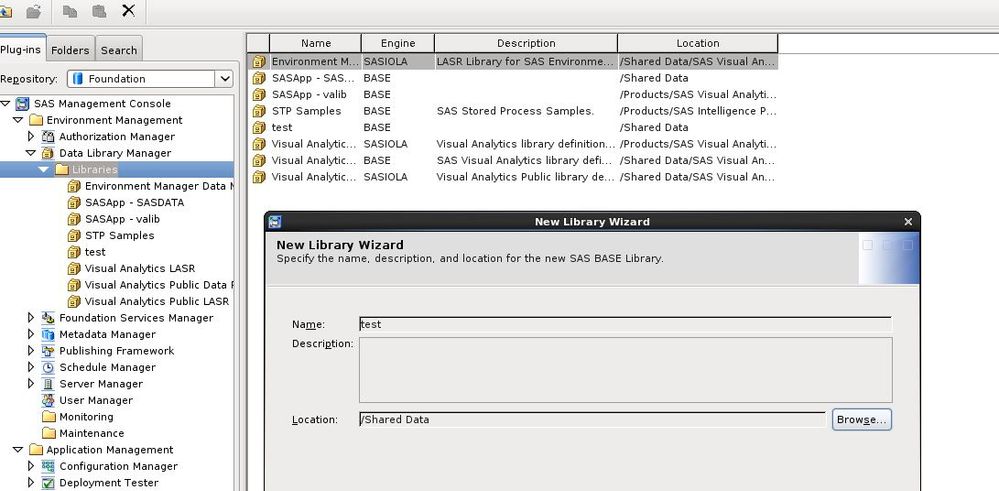Click the Schedule Manager clock icon

[x=48, y=367]
